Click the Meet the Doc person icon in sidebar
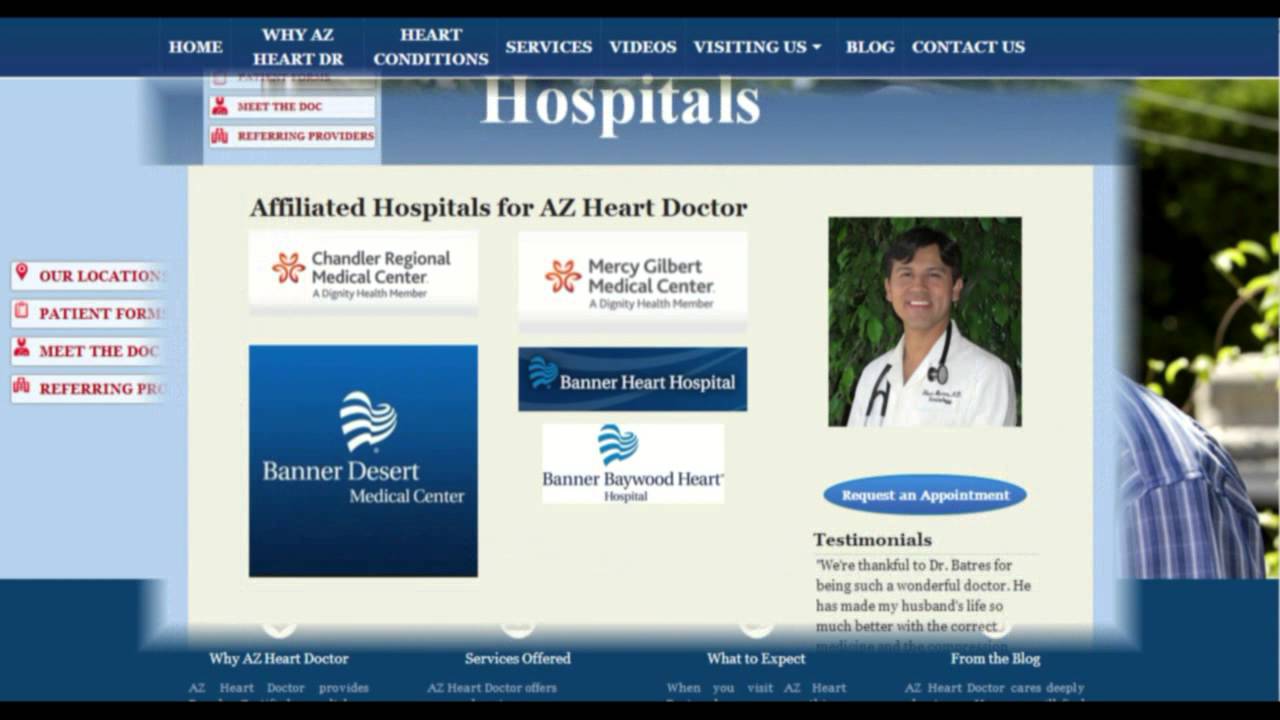 [x=22, y=348]
